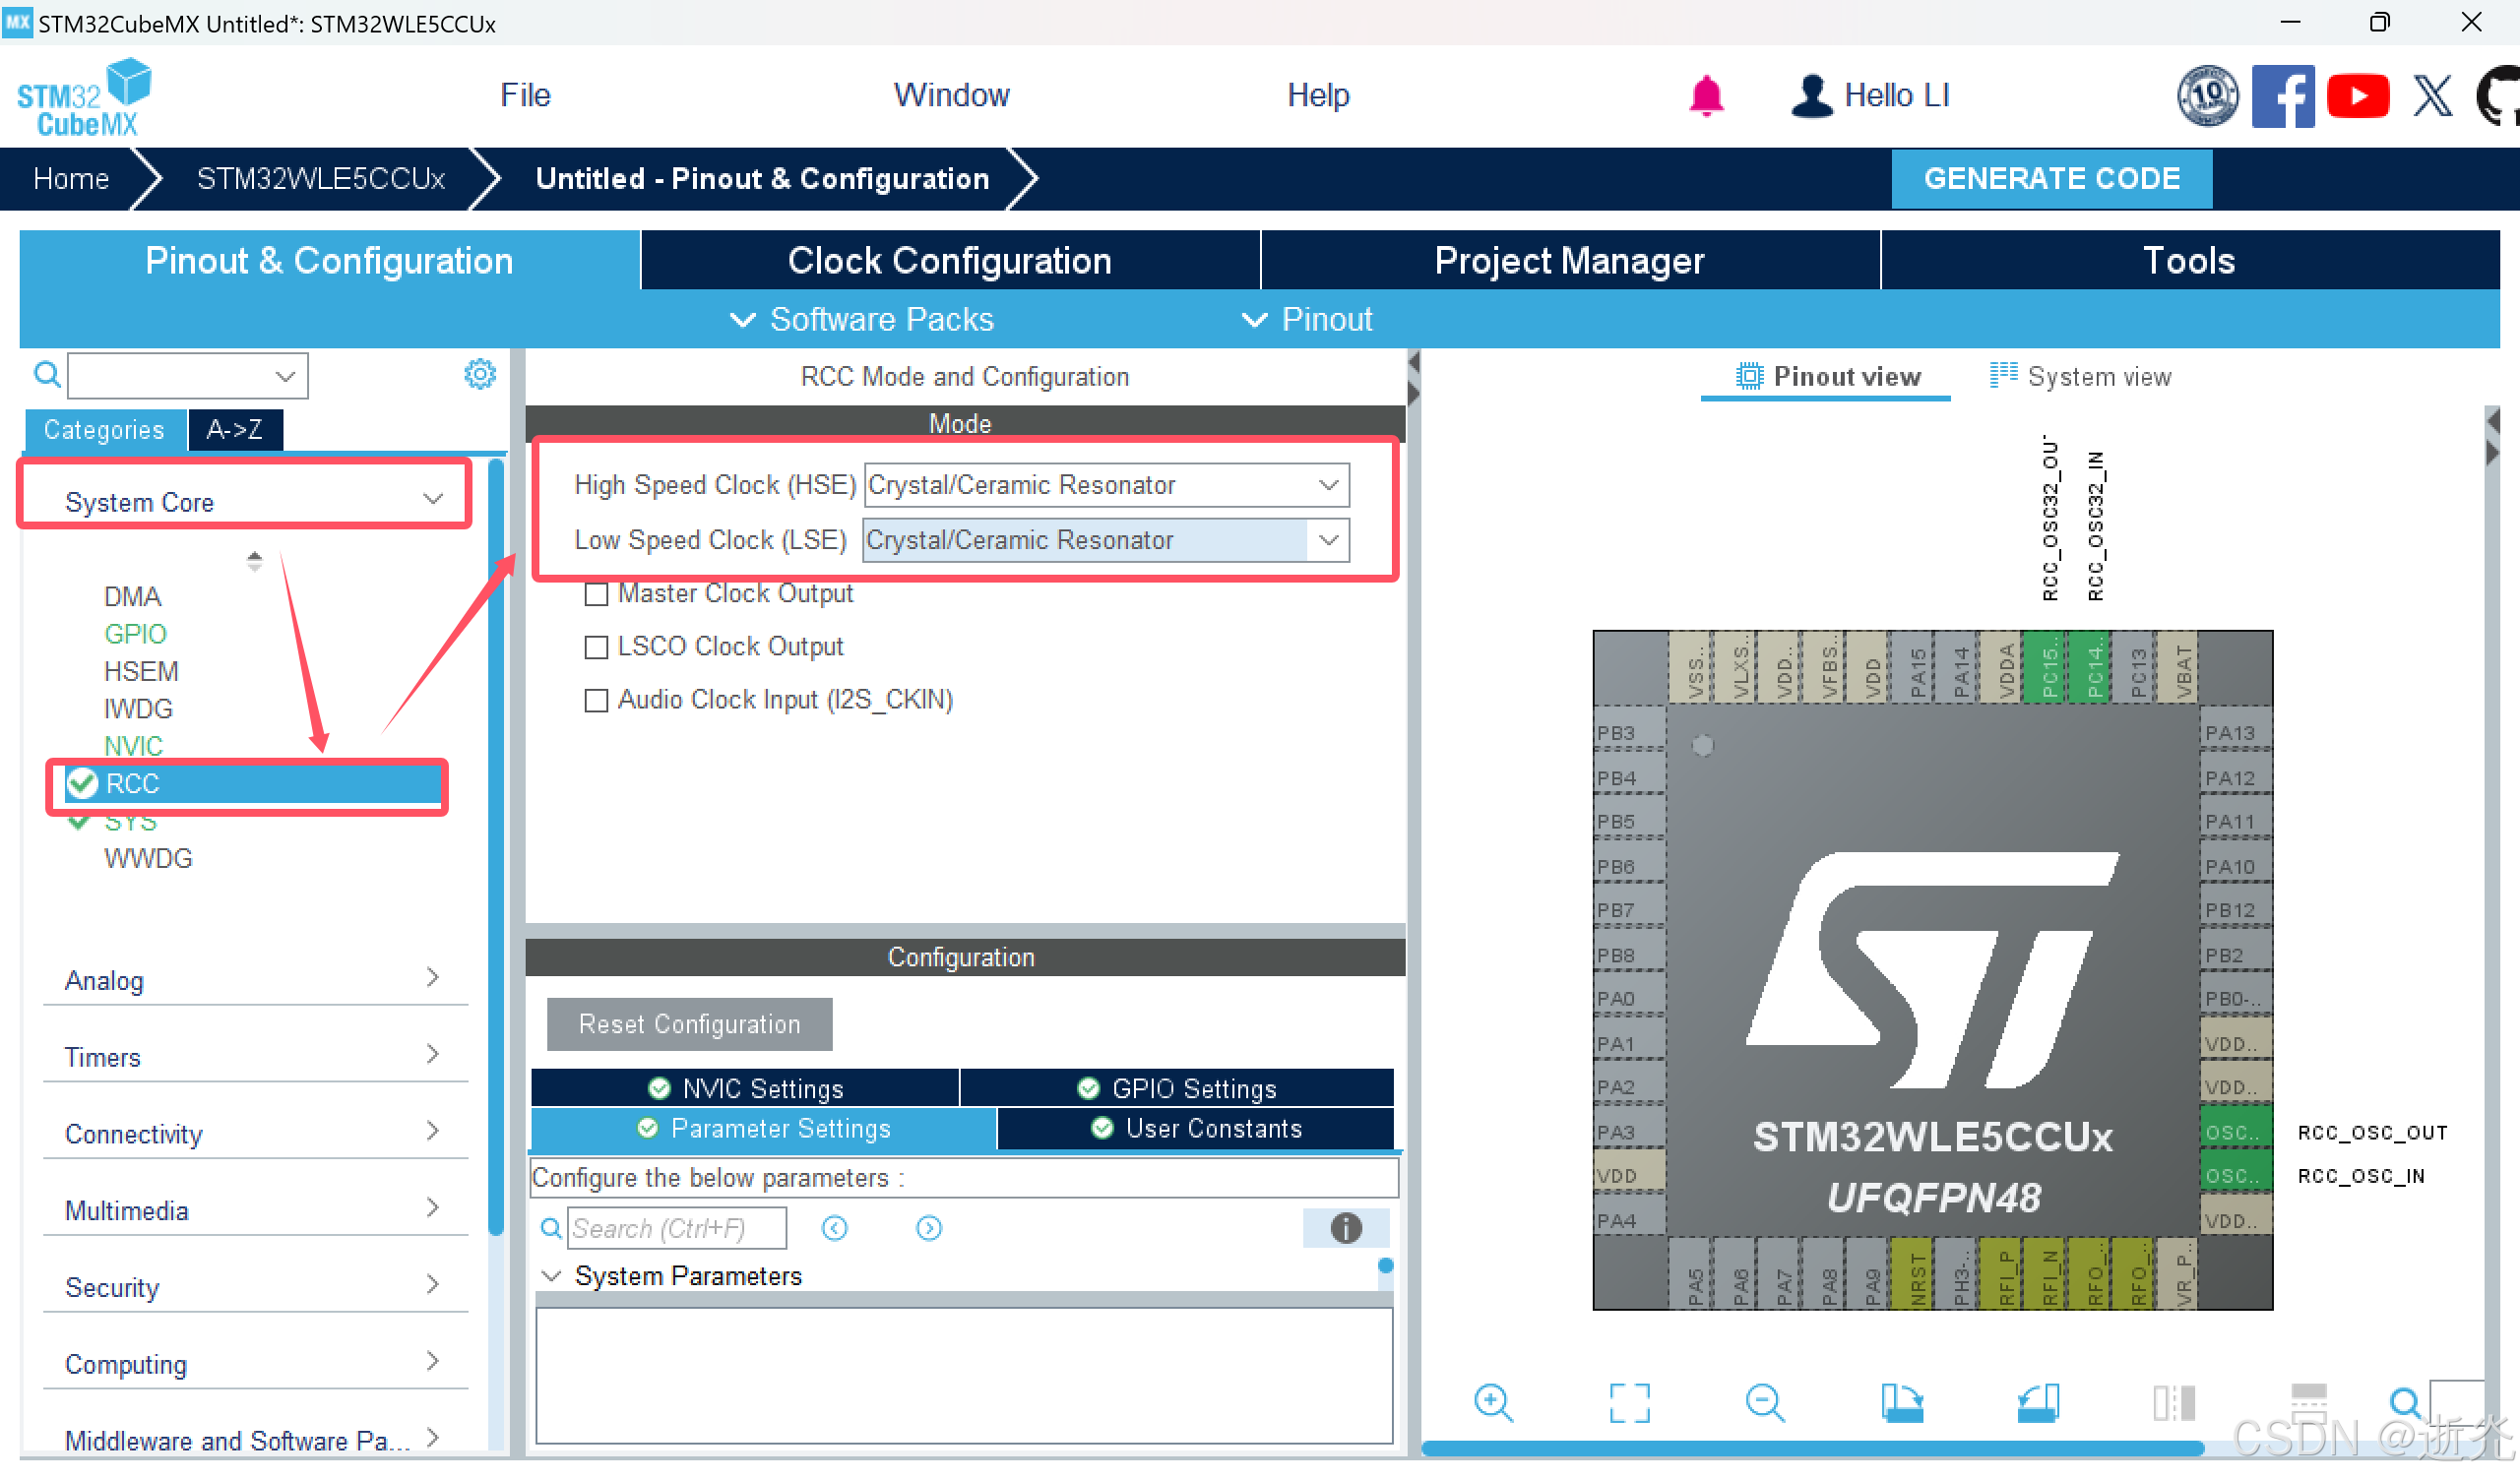
Task: Click the STM32WLE5CCUx breadcrumb
Action: [x=320, y=178]
